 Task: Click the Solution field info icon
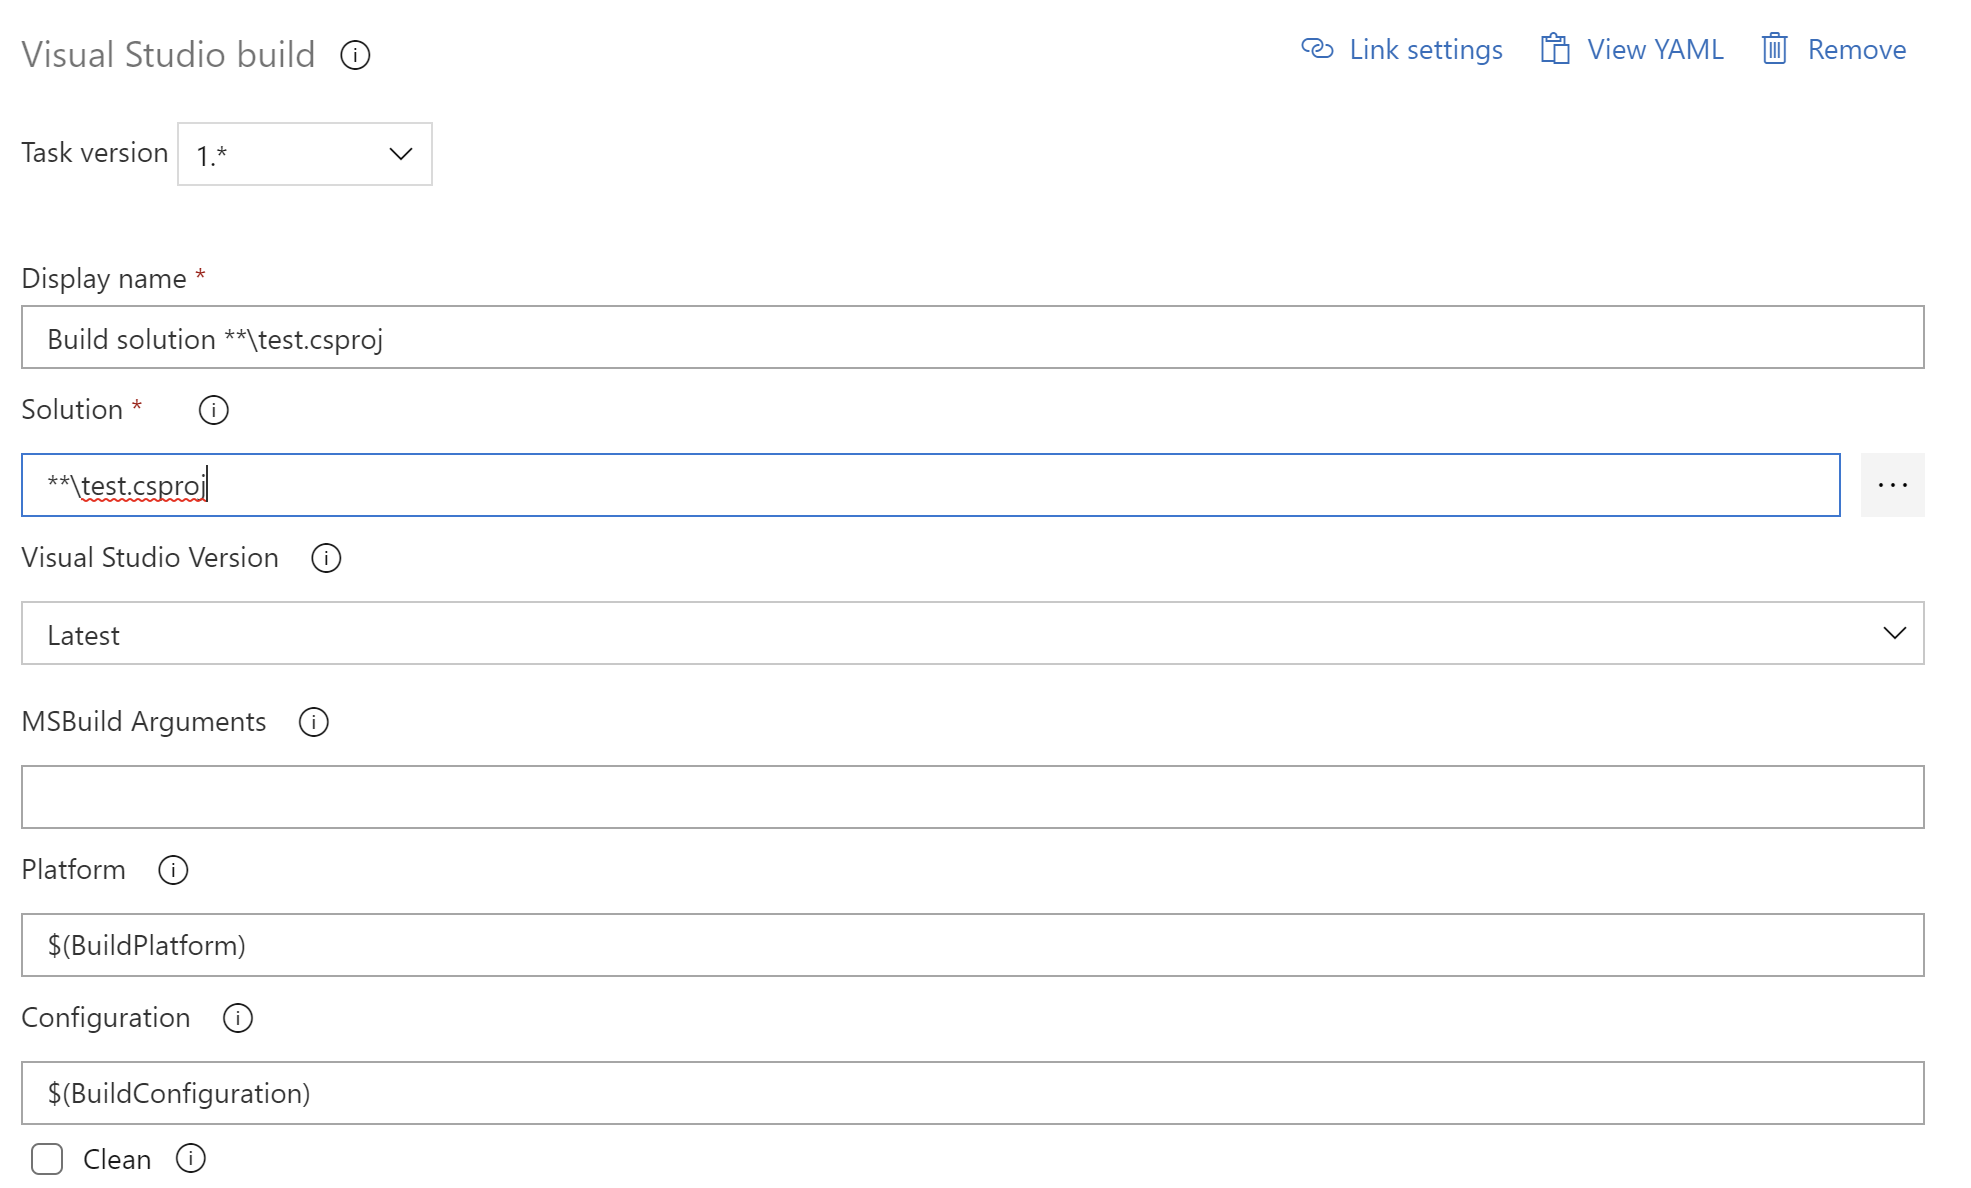[213, 410]
